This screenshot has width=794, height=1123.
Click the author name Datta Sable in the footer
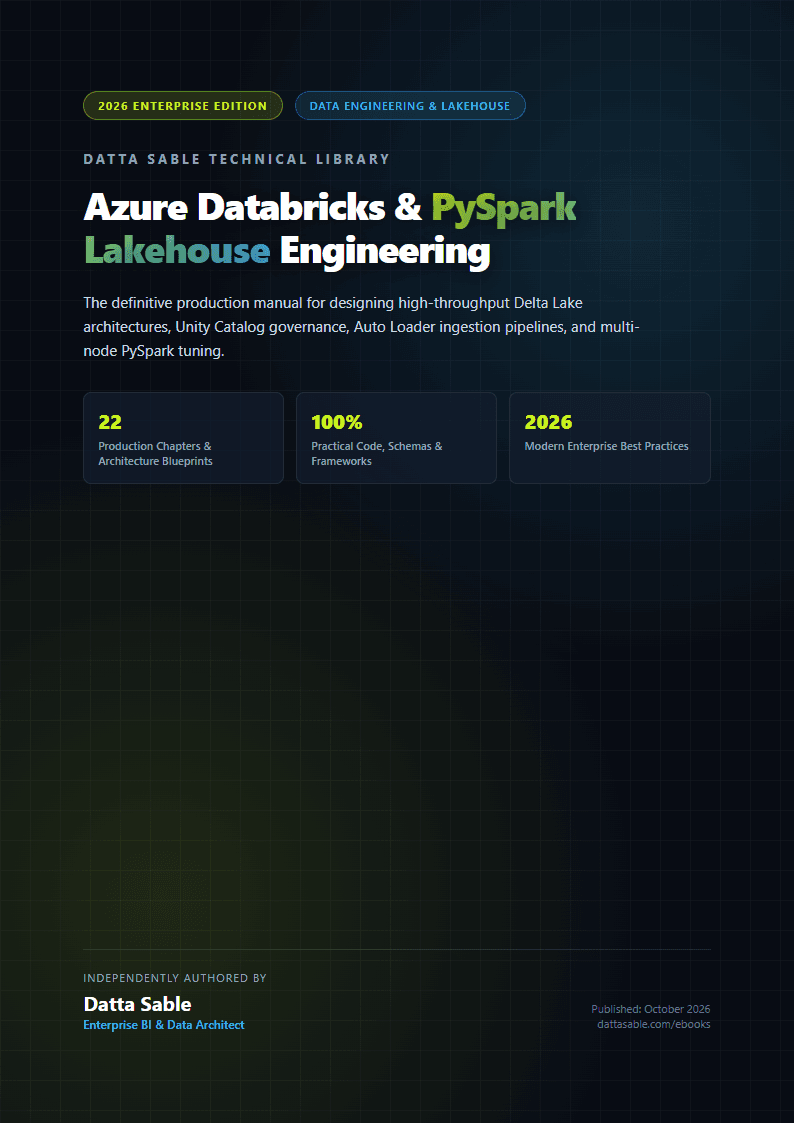pyautogui.click(x=137, y=1003)
